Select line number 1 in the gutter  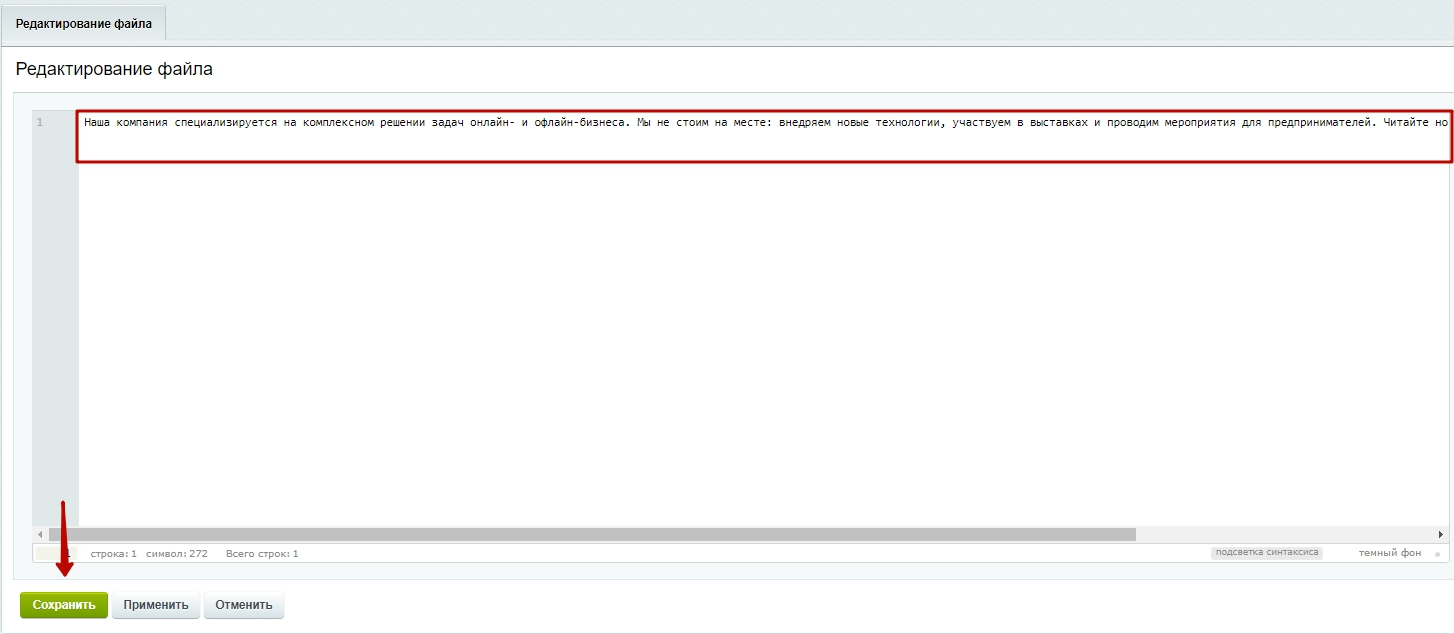click(x=40, y=123)
